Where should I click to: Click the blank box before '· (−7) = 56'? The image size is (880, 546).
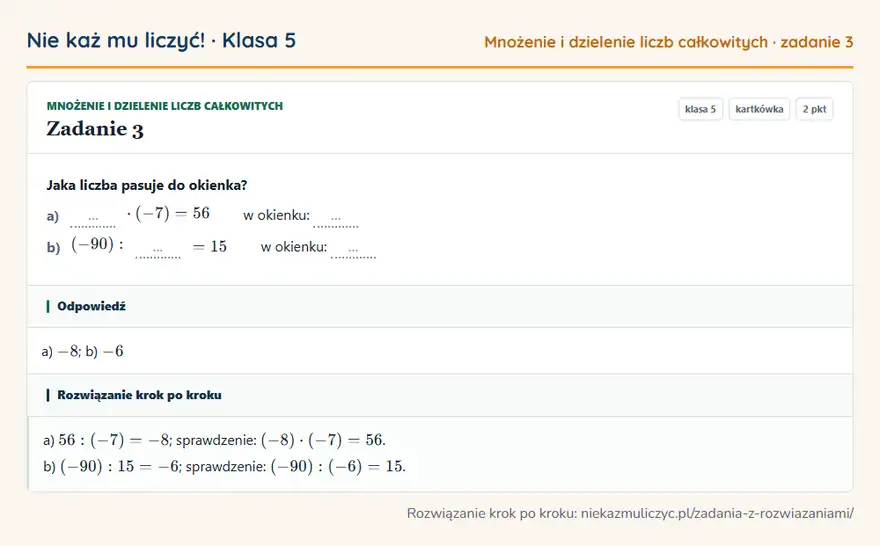pos(93,218)
